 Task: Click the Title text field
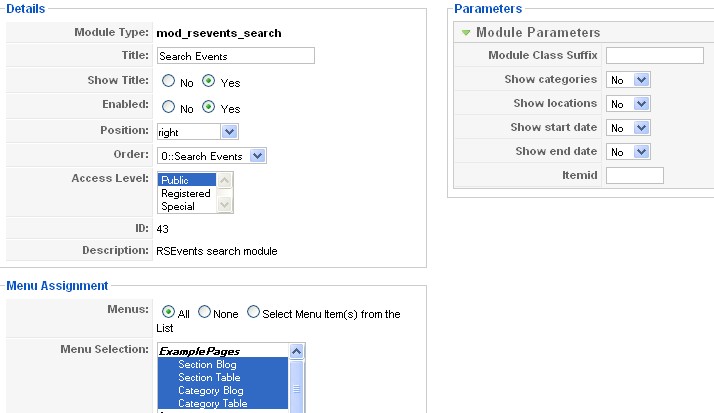(x=235, y=56)
